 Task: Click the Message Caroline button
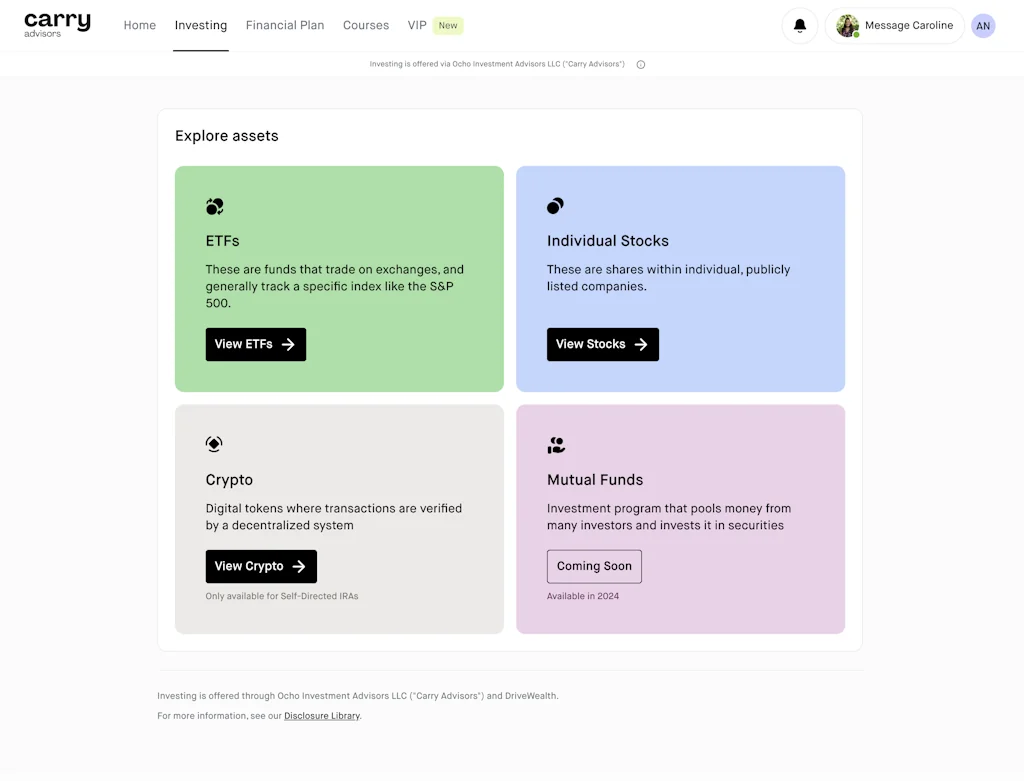908,26
